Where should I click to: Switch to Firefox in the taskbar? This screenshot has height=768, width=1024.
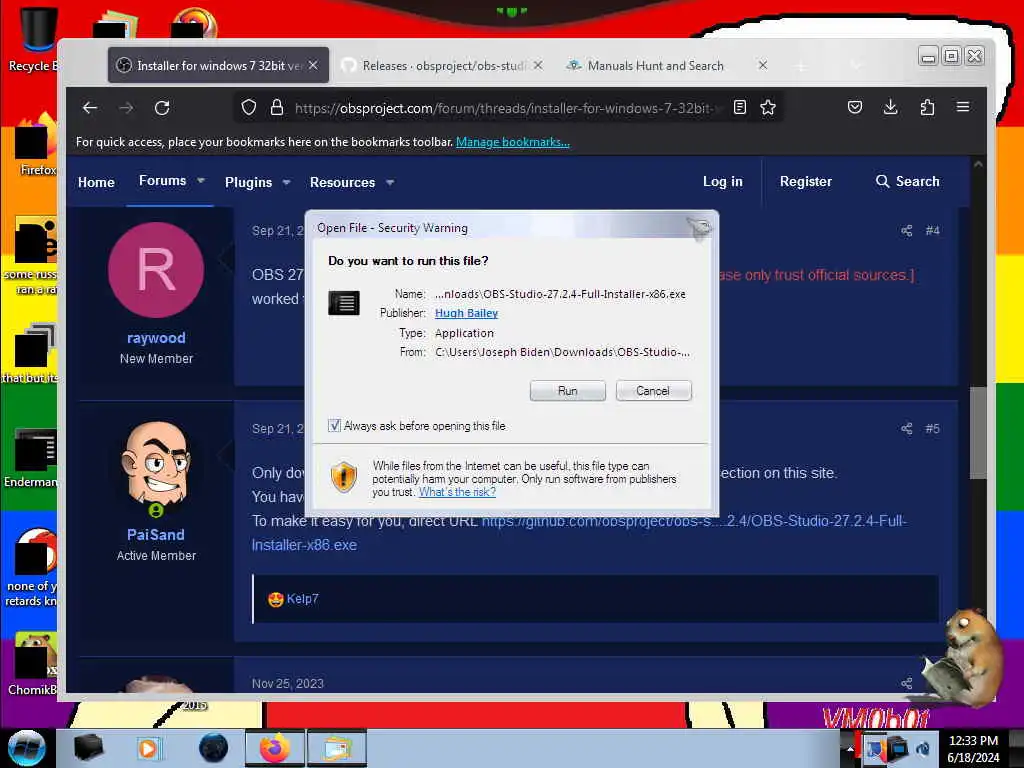(275, 748)
